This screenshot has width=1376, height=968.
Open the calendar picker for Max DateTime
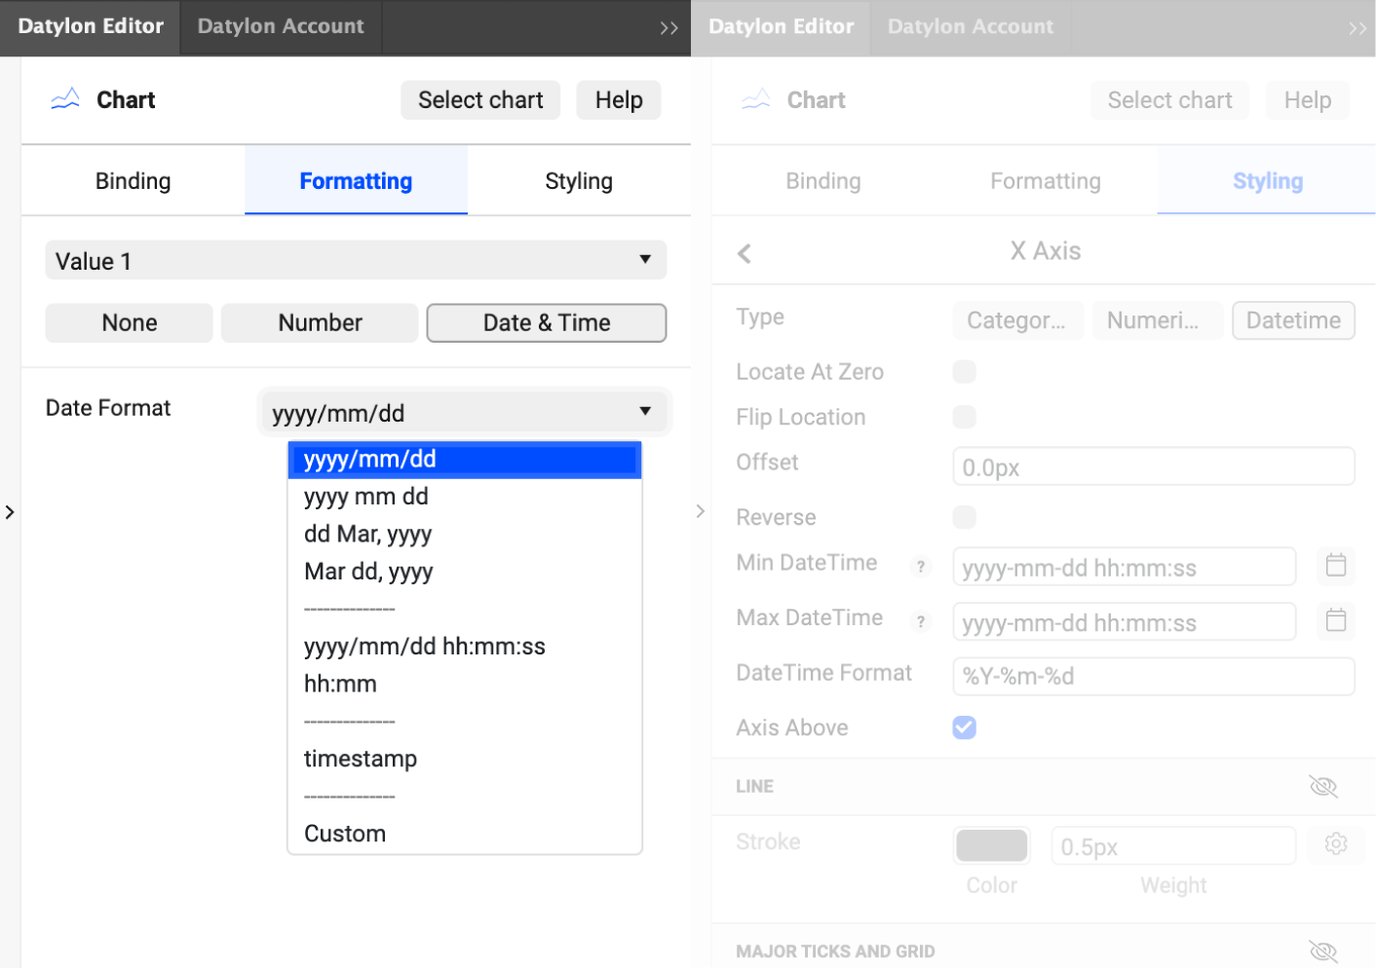coord(1336,620)
